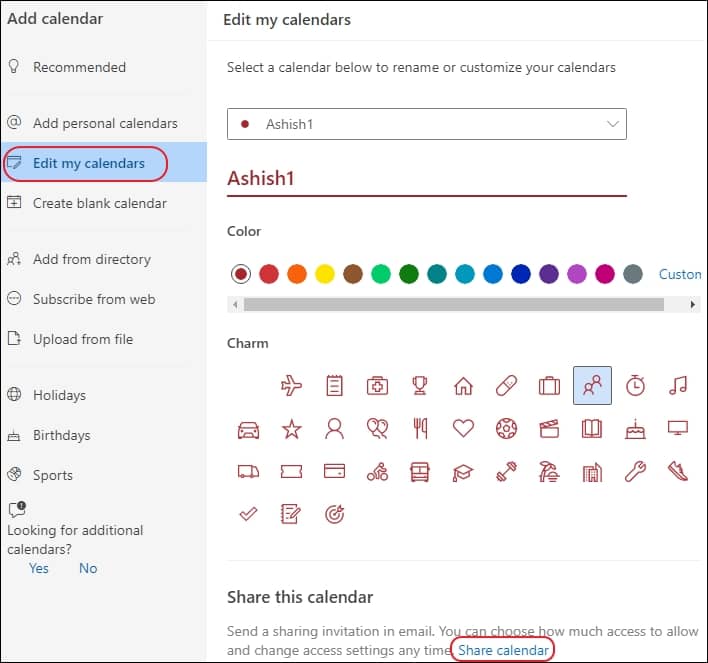Choose the orange color swatch
The height and width of the screenshot is (663, 708).
tap(297, 274)
